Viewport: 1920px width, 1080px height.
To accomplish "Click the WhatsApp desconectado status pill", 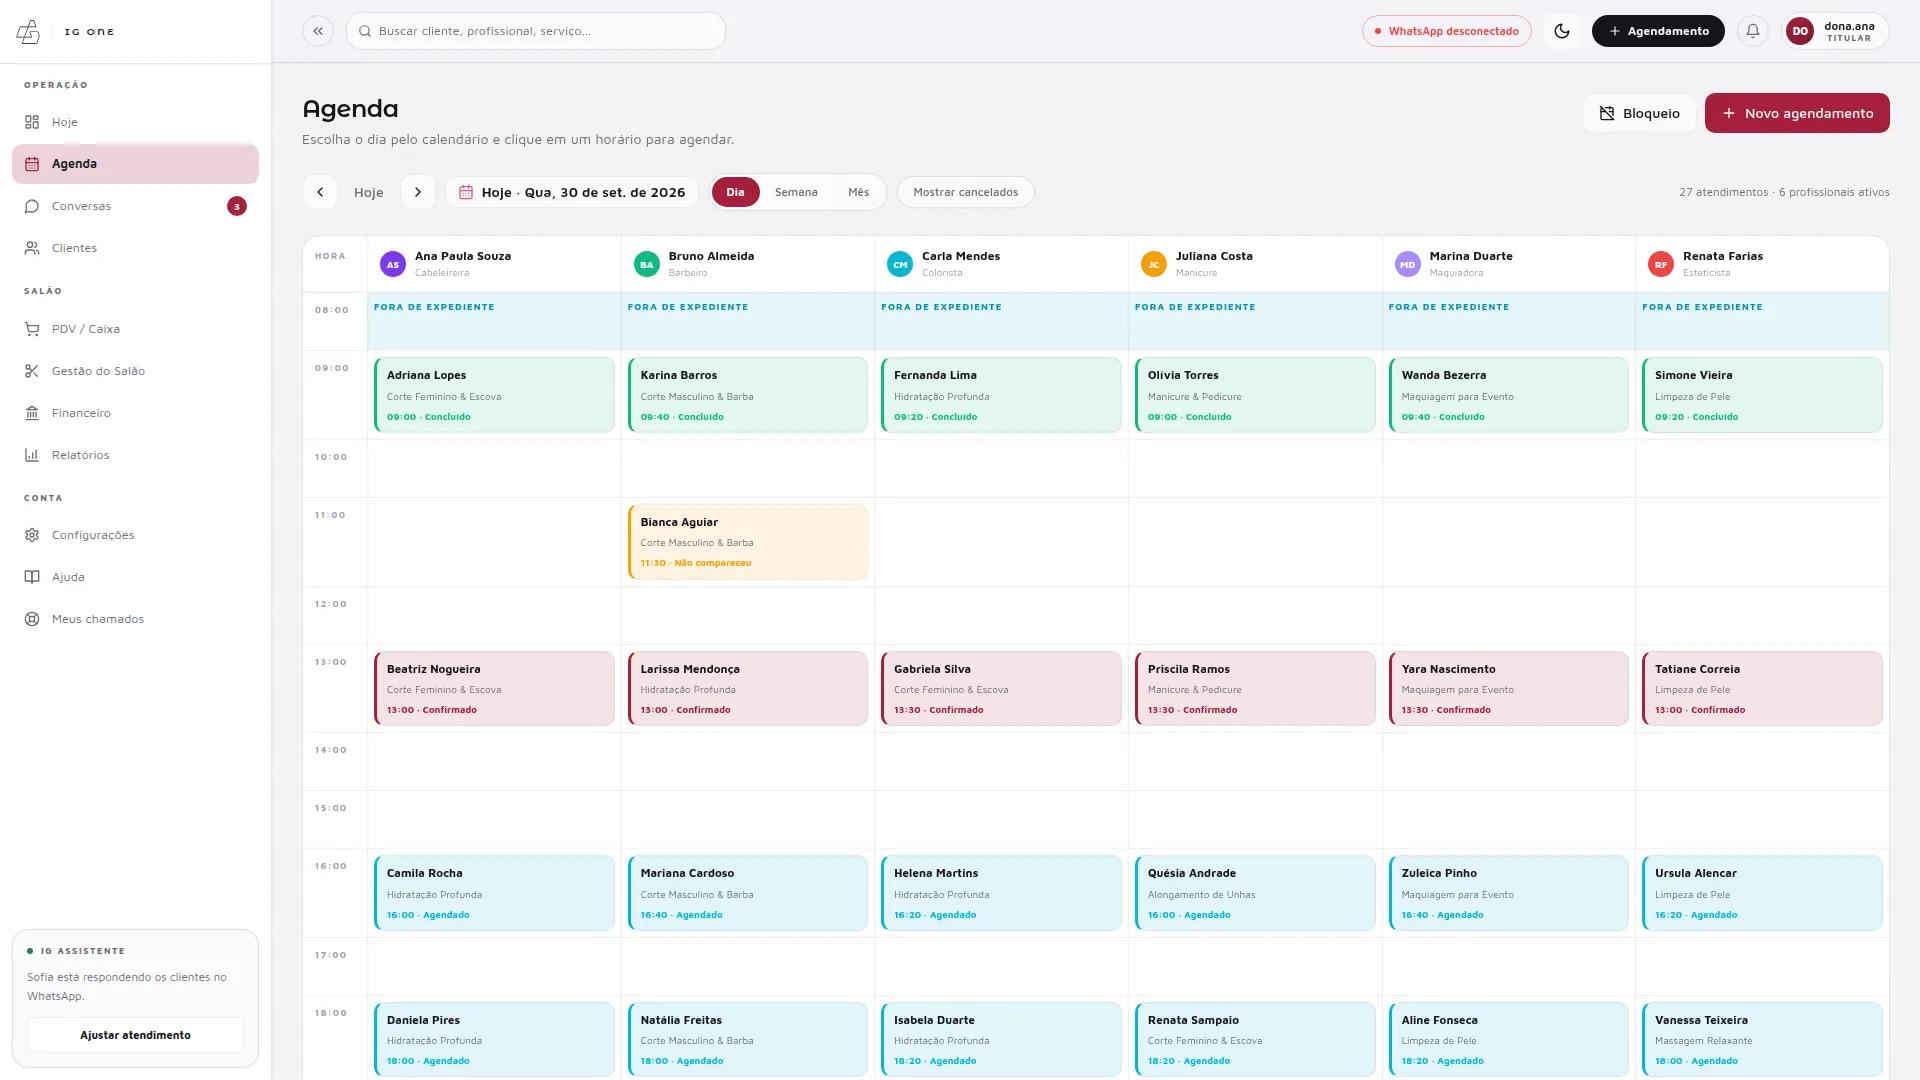I will click(x=1446, y=31).
